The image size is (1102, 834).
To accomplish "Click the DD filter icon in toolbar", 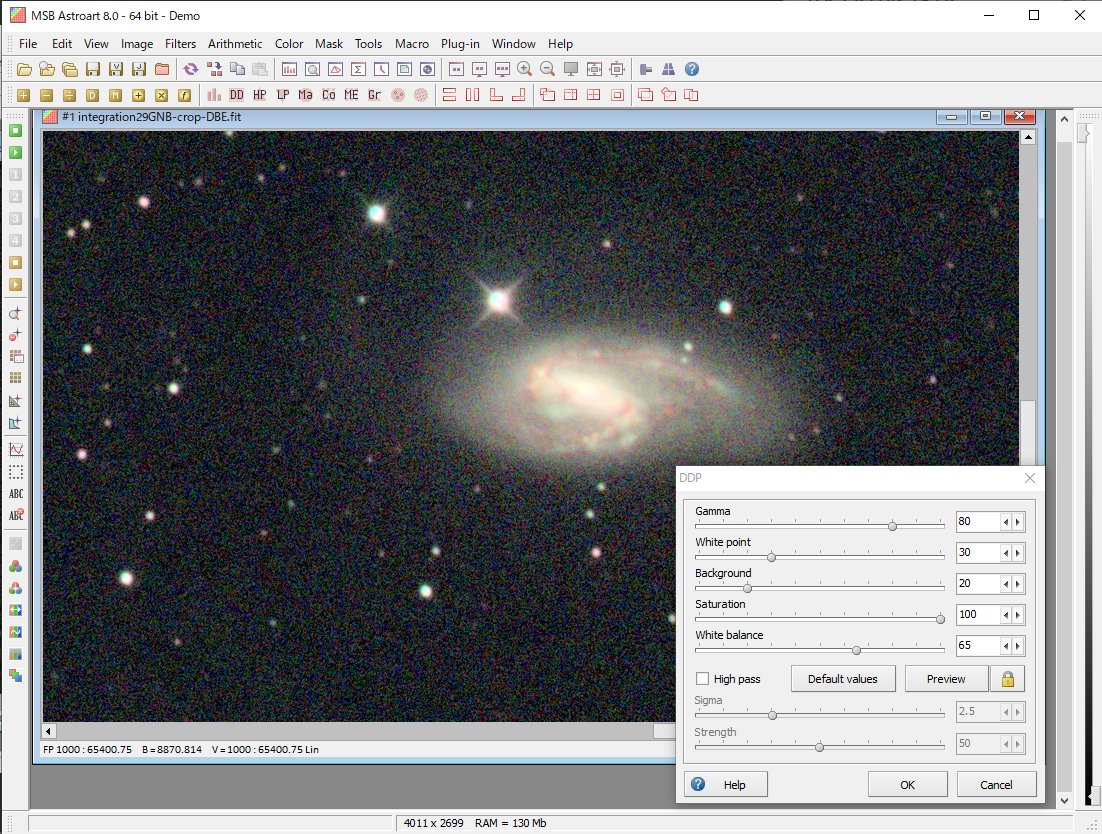I will point(236,95).
